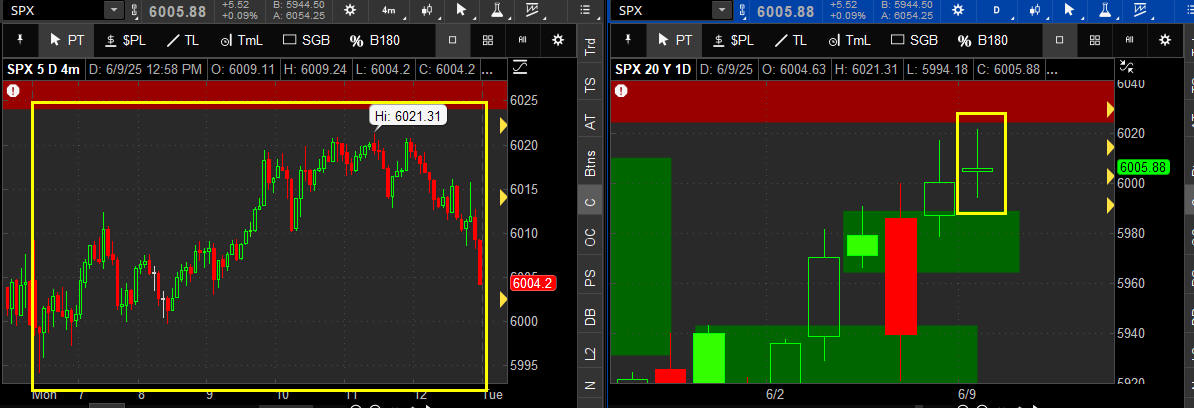Open the left chart settings gear icon
The image size is (1194, 408).
pyautogui.click(x=350, y=10)
